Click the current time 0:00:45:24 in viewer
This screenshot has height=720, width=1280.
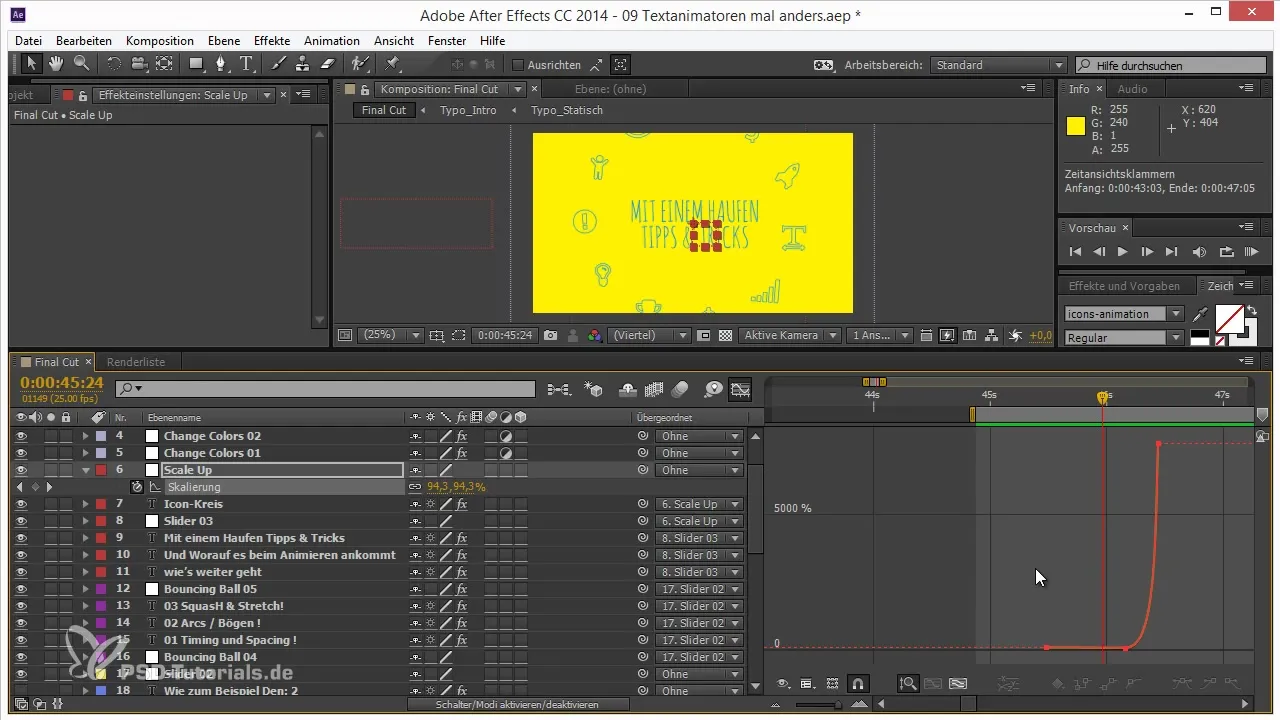click(x=505, y=336)
